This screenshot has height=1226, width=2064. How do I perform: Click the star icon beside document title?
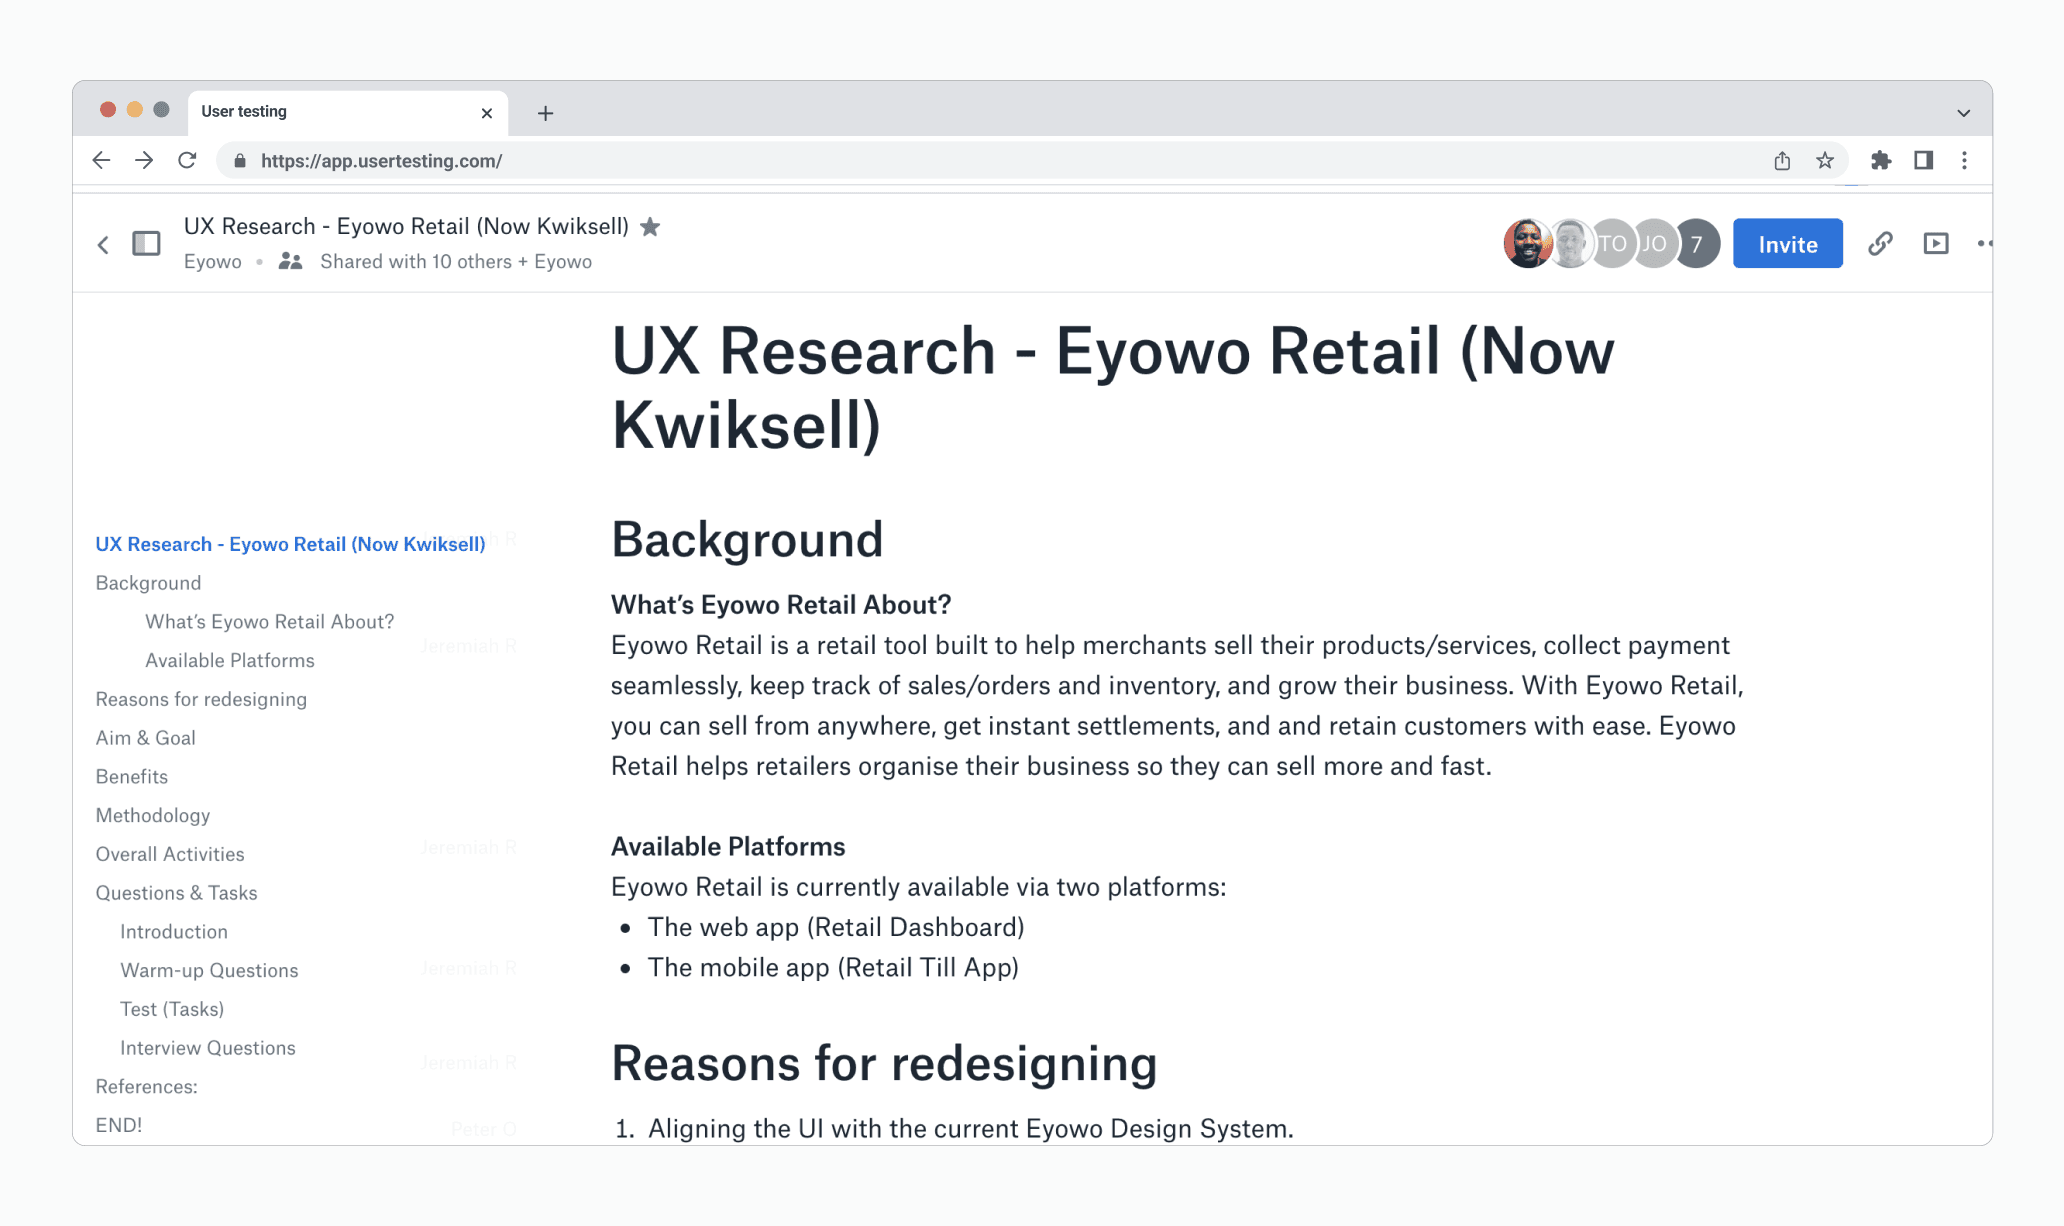[650, 227]
